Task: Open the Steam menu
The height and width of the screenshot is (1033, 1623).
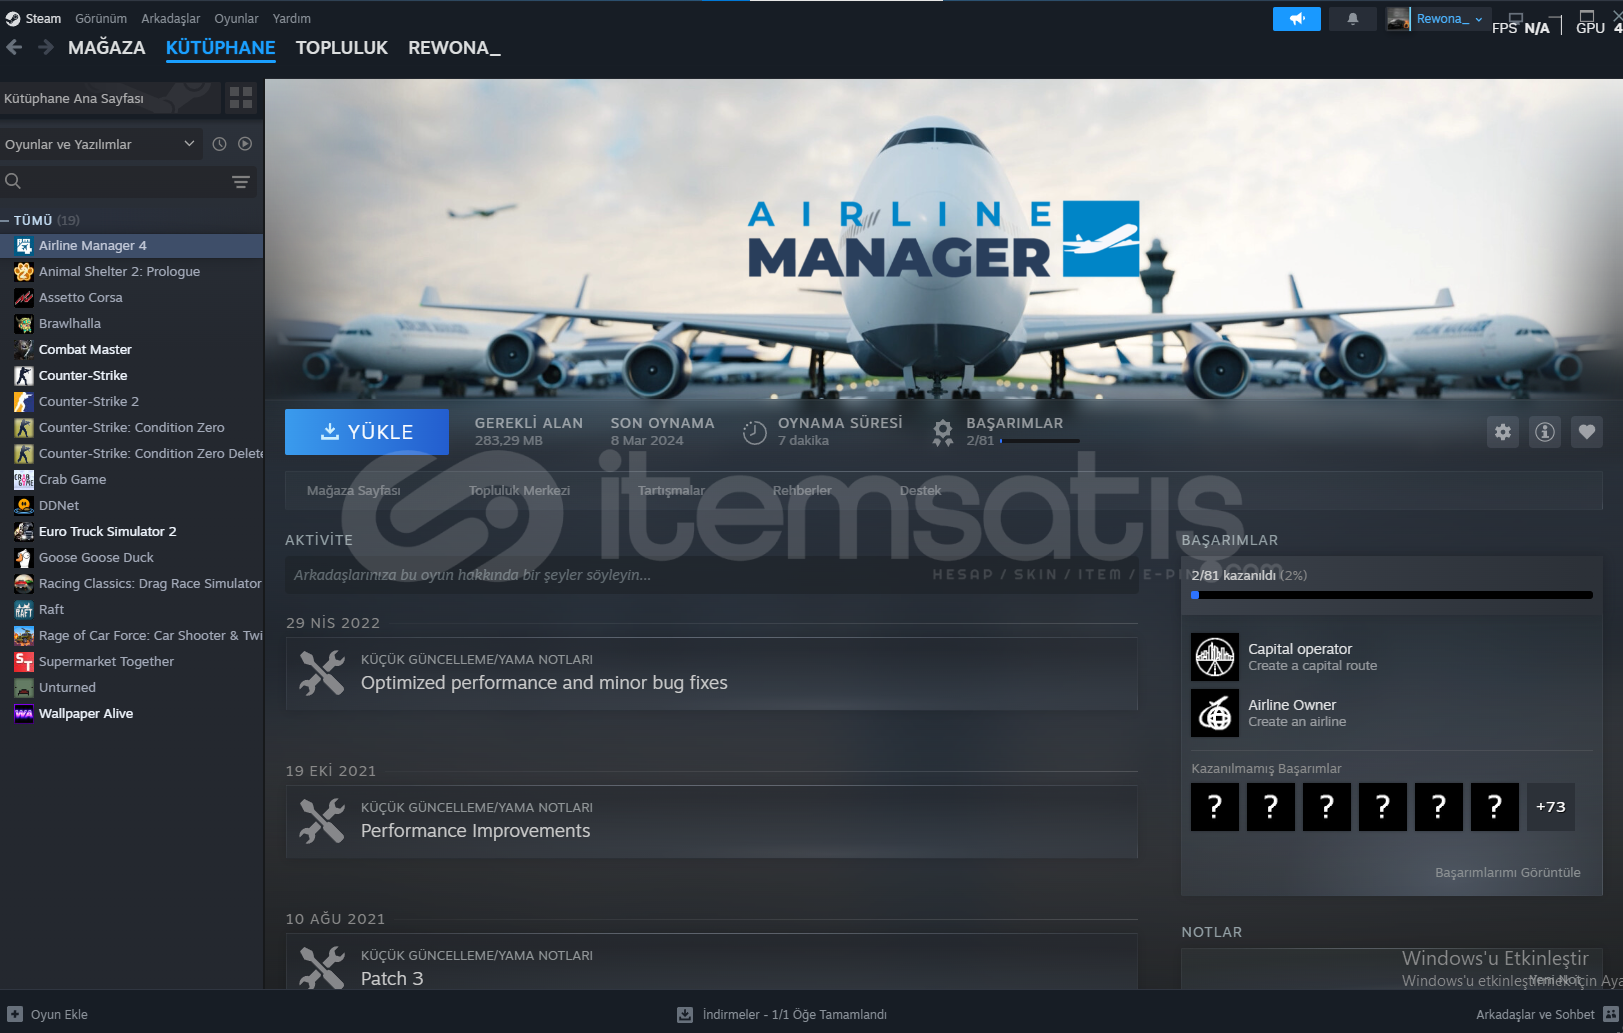Action: coord(34,19)
